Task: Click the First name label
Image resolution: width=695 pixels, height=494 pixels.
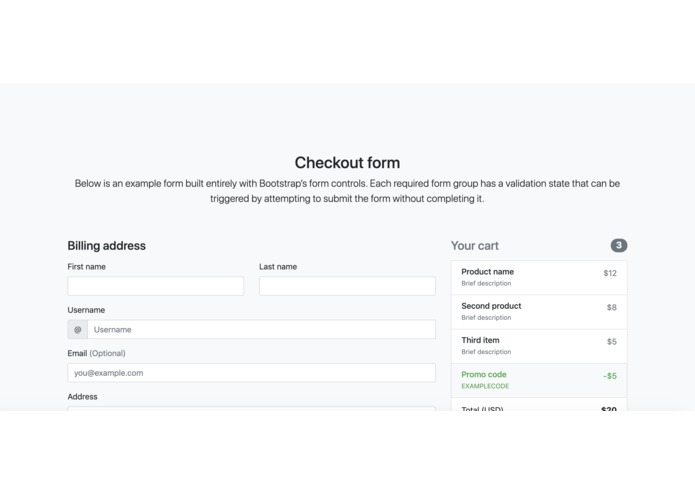Action: (86, 267)
